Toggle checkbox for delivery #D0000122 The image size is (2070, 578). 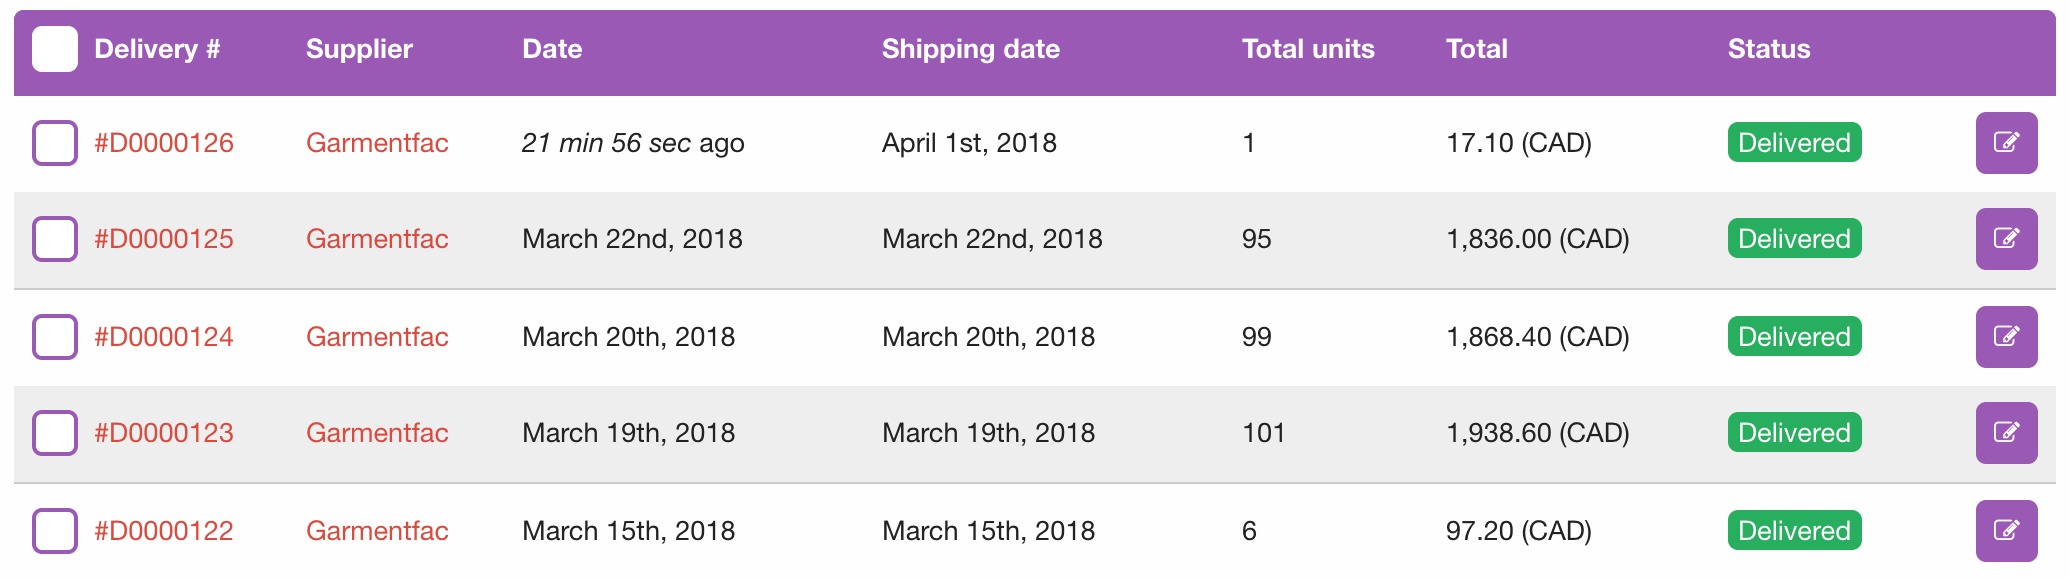[55, 531]
